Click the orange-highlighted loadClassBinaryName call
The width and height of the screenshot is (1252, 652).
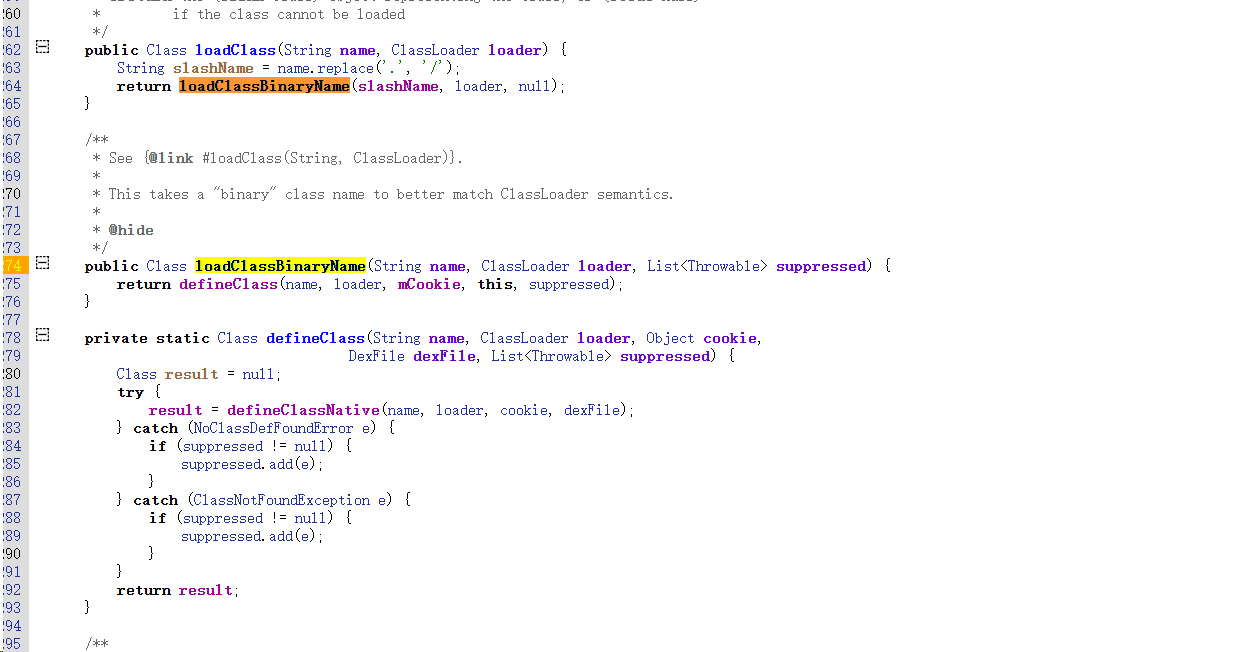pyautogui.click(x=264, y=86)
